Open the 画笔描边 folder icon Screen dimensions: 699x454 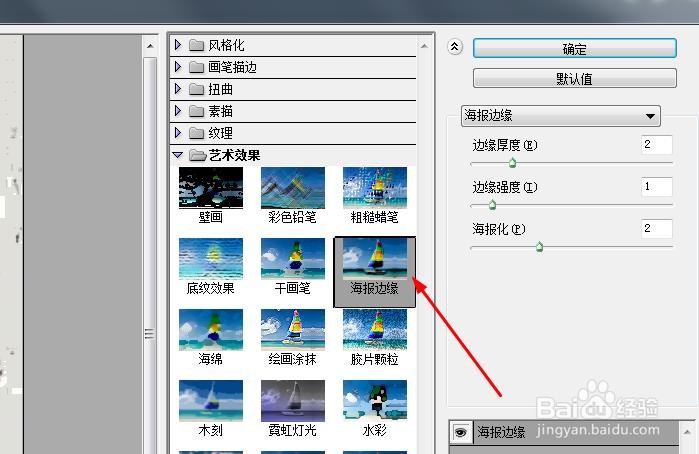pos(196,67)
